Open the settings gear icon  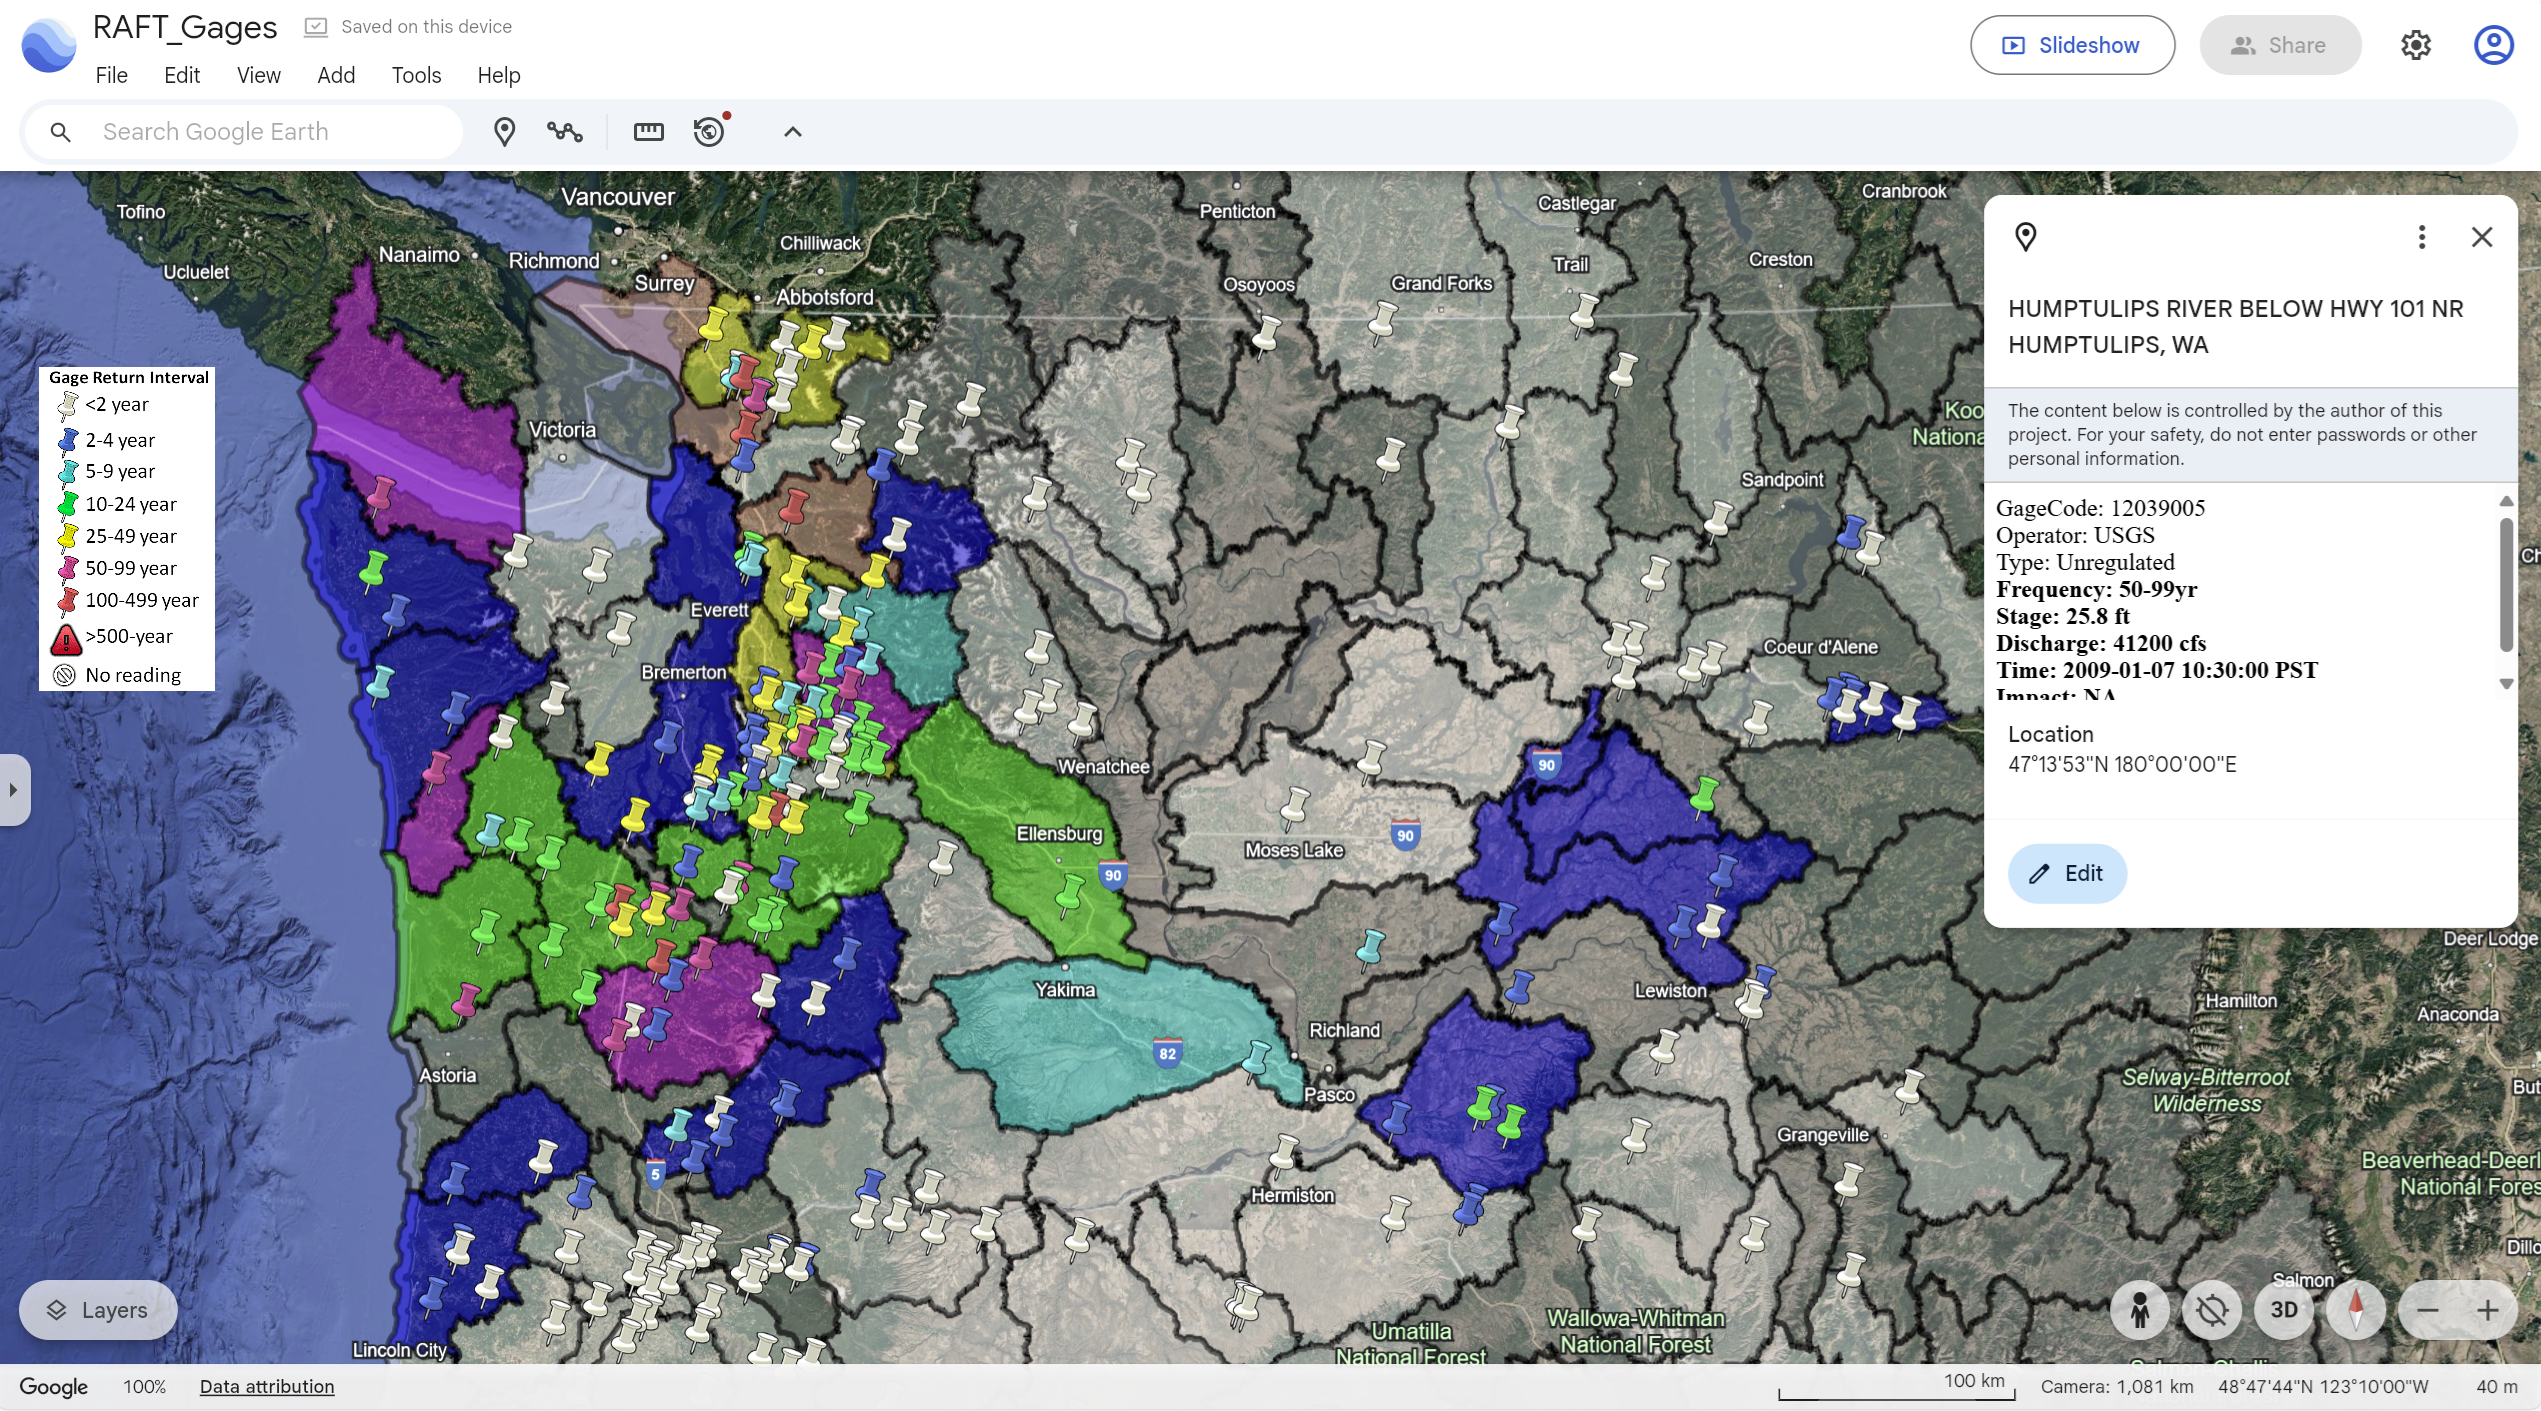point(2416,45)
